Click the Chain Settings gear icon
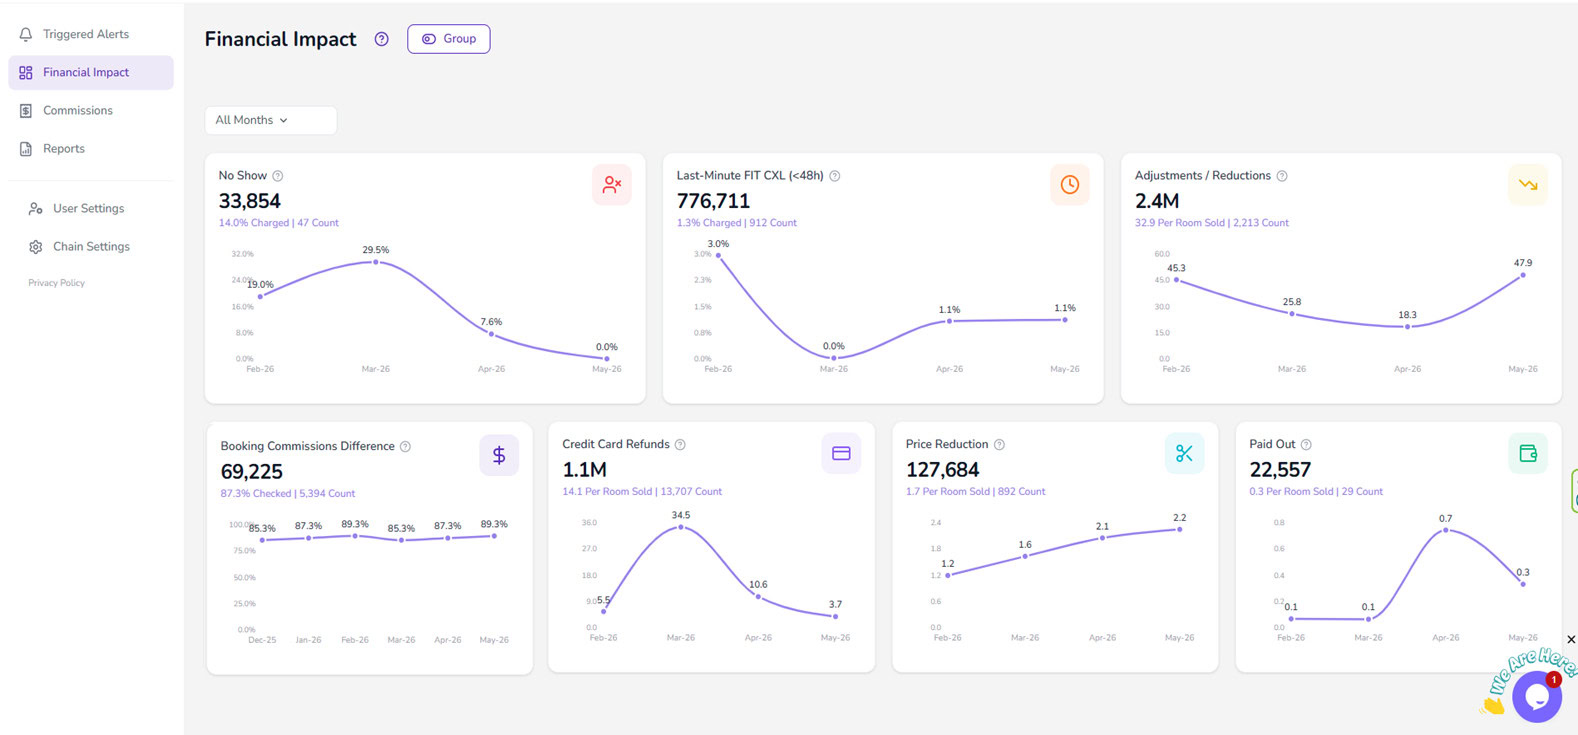Image resolution: width=1578 pixels, height=735 pixels. pyautogui.click(x=36, y=246)
